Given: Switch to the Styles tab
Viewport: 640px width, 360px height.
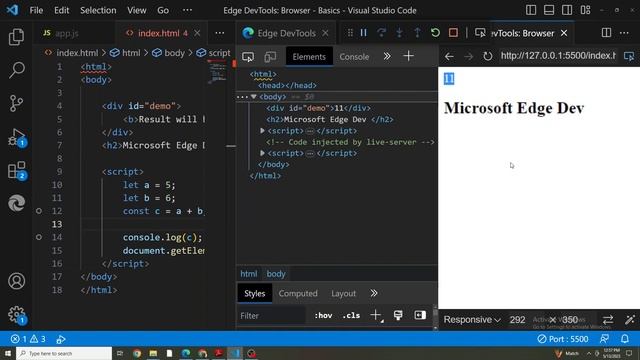Looking at the screenshot, I should [x=255, y=293].
